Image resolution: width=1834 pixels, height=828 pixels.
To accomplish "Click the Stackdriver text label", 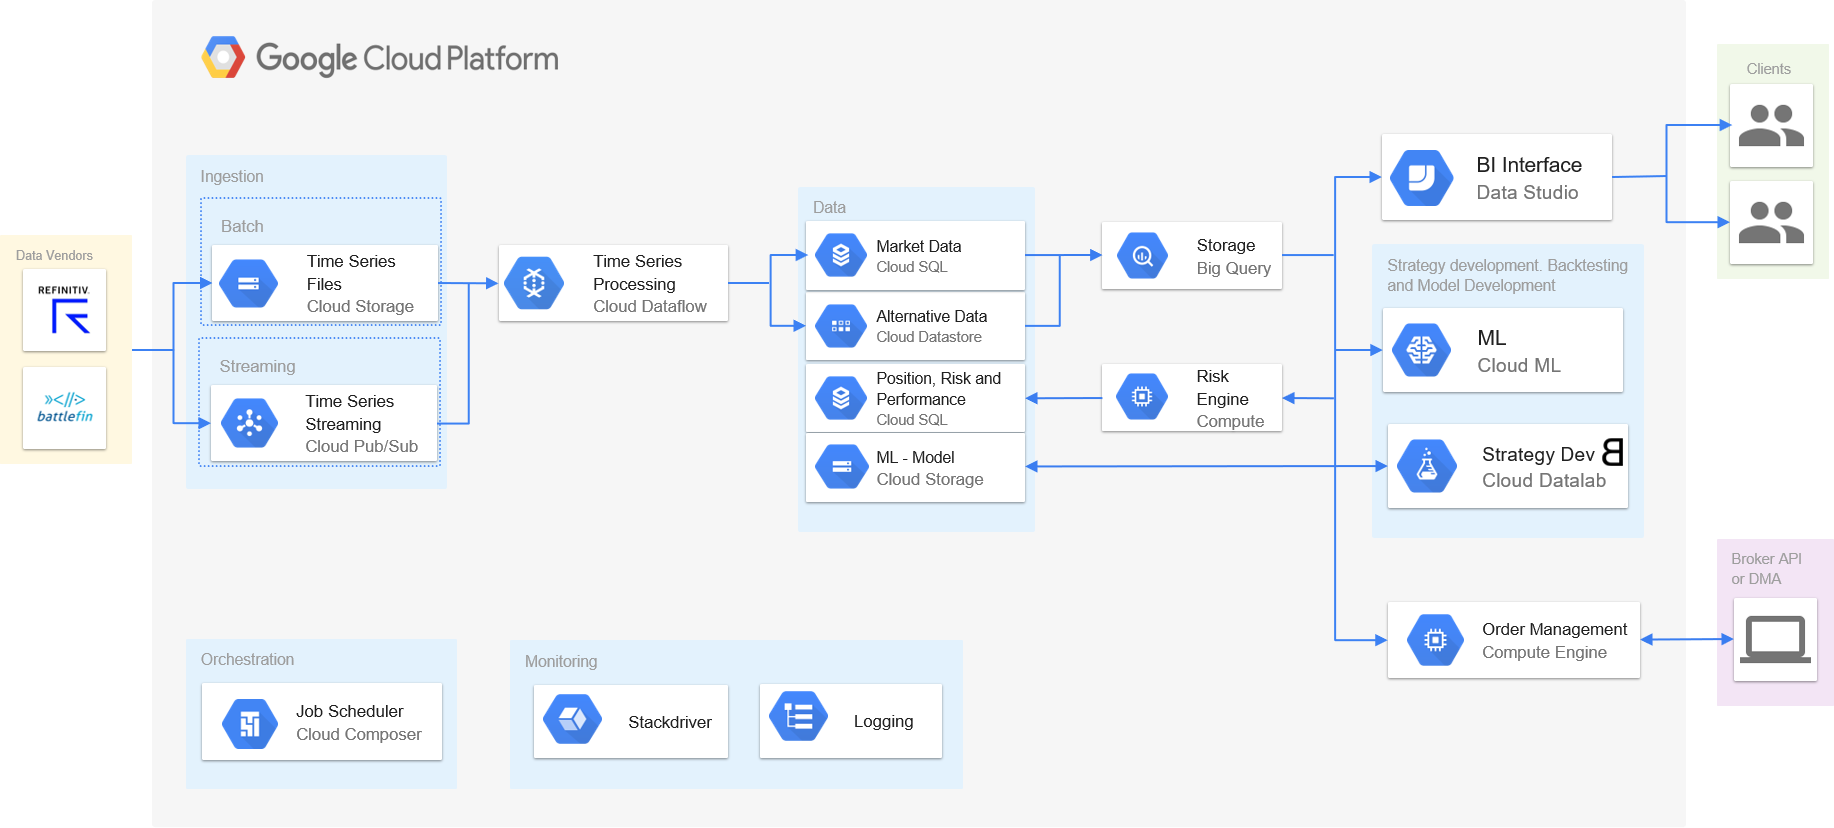I will point(669,722).
